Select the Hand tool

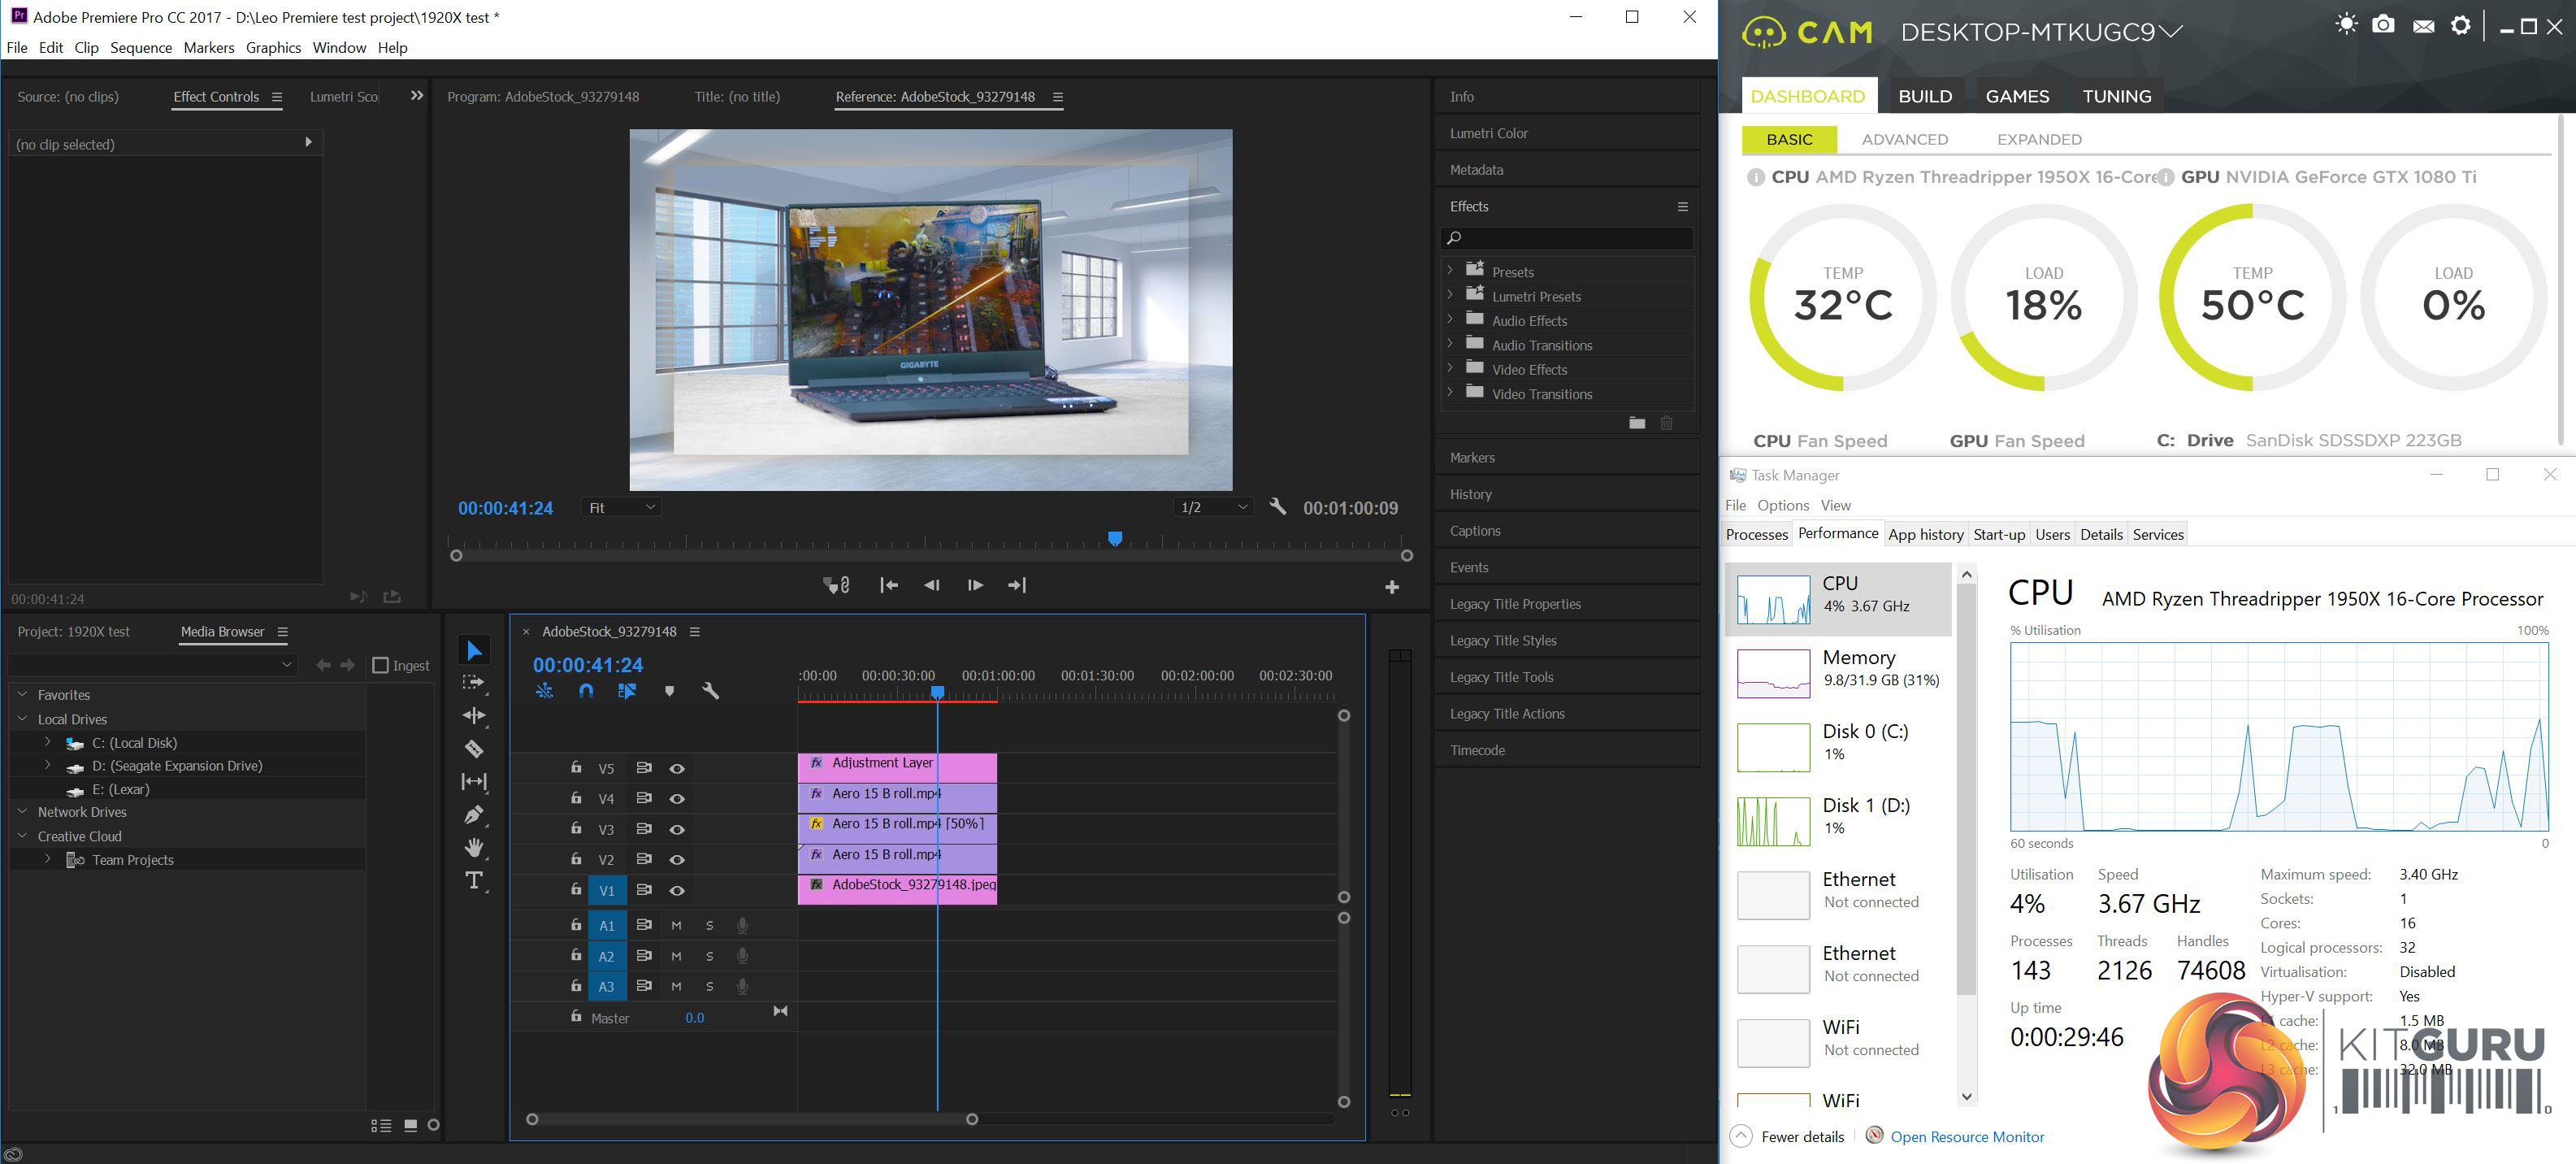point(474,848)
